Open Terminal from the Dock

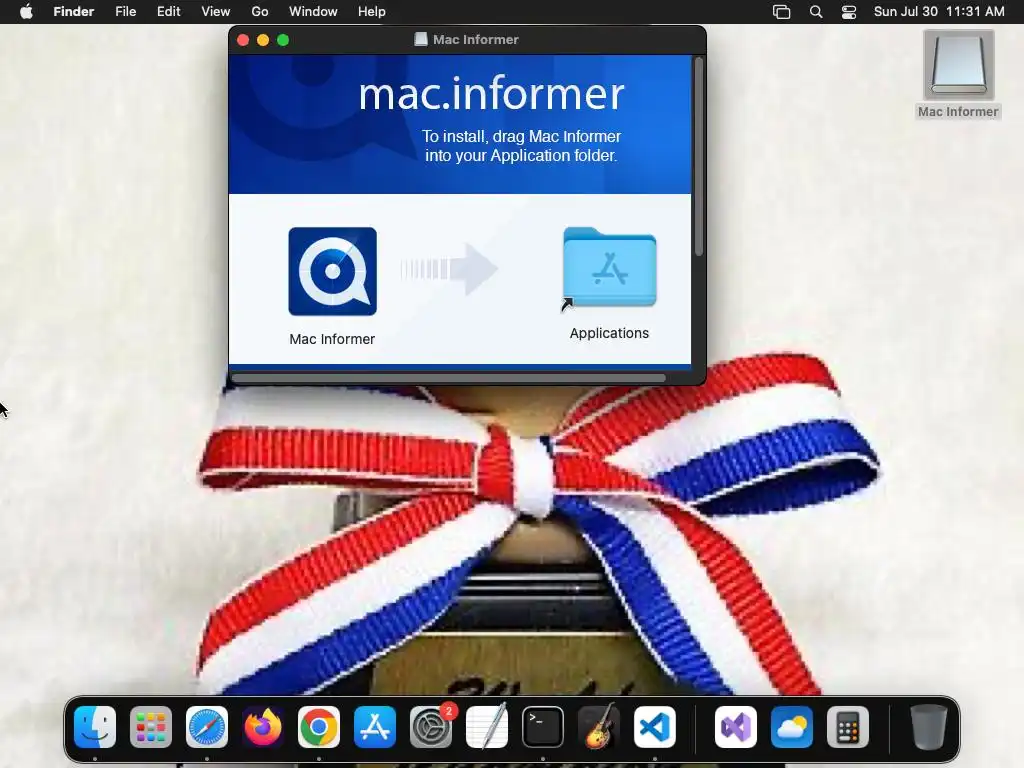543,727
